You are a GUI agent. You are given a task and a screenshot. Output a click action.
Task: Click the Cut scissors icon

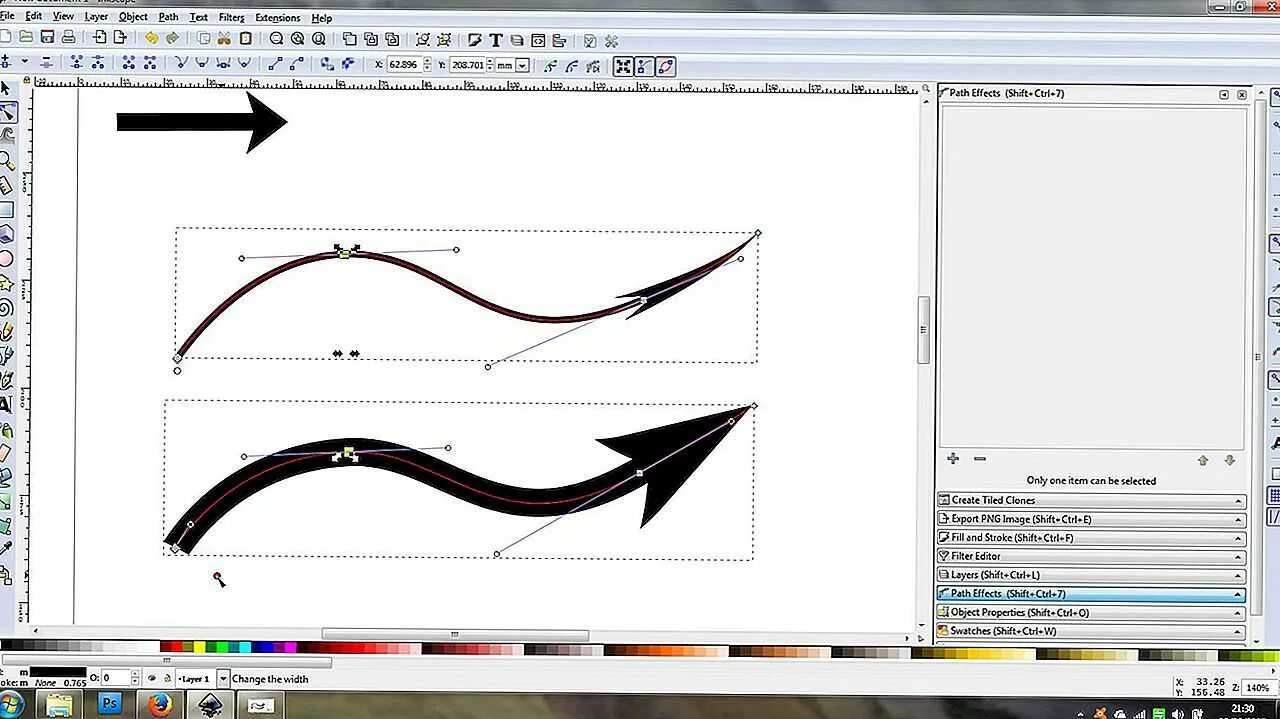point(224,38)
